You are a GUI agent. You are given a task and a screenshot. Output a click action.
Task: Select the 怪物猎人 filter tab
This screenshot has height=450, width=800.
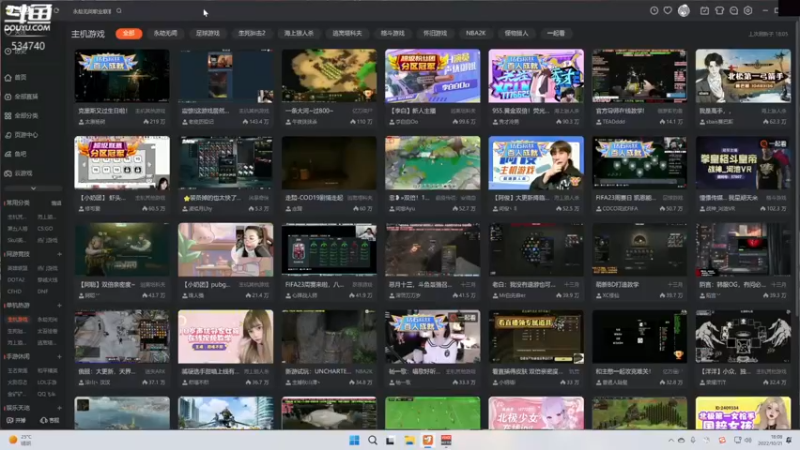coord(516,33)
